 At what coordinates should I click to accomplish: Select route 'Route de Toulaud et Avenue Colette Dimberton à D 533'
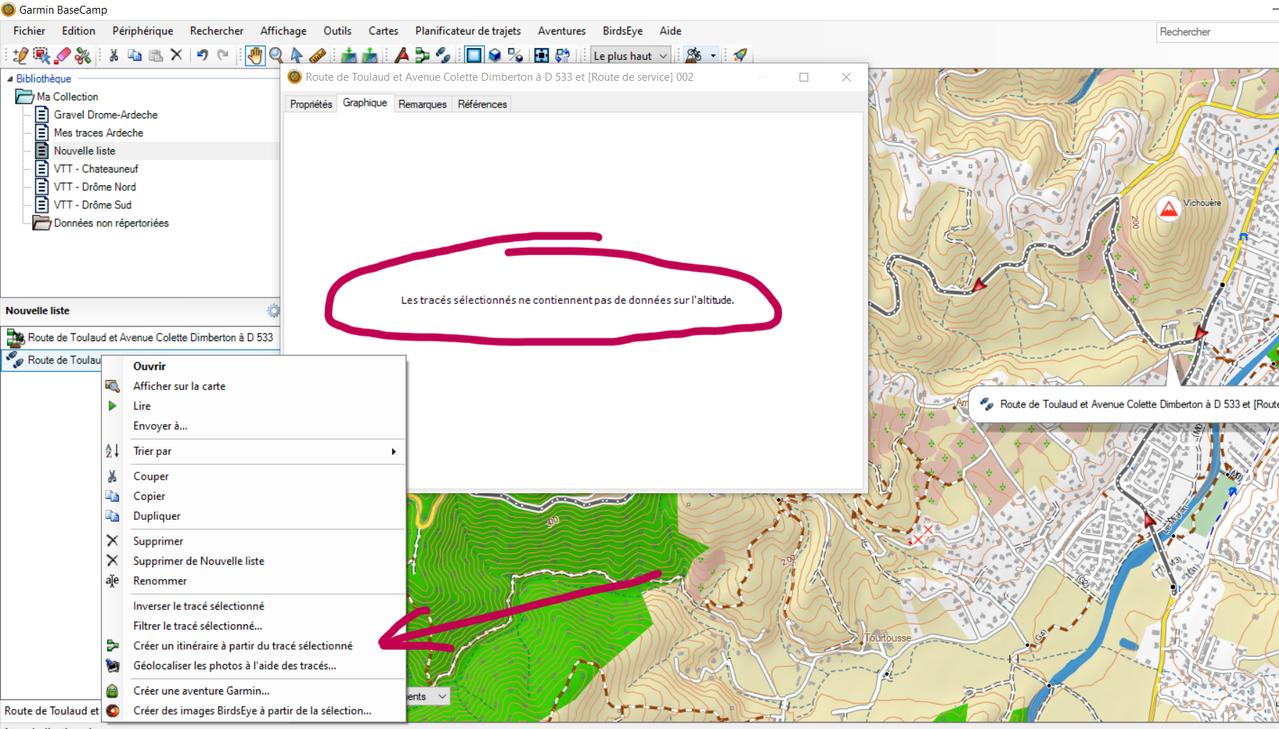(x=140, y=338)
